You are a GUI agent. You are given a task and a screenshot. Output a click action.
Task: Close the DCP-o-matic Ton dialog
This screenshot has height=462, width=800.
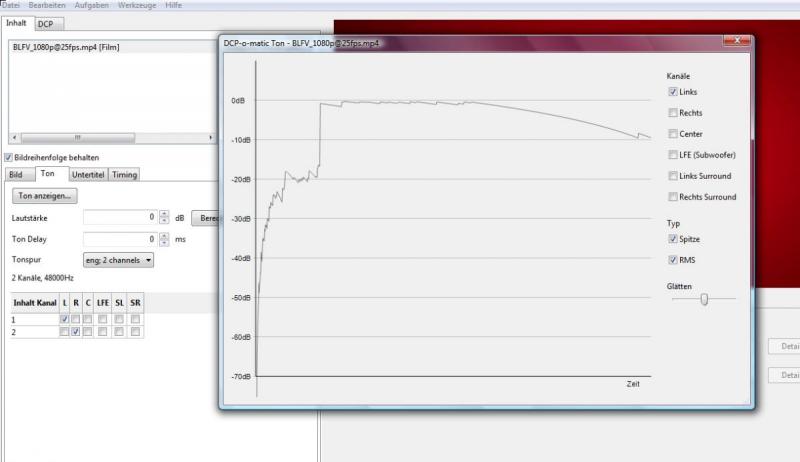[x=737, y=43]
